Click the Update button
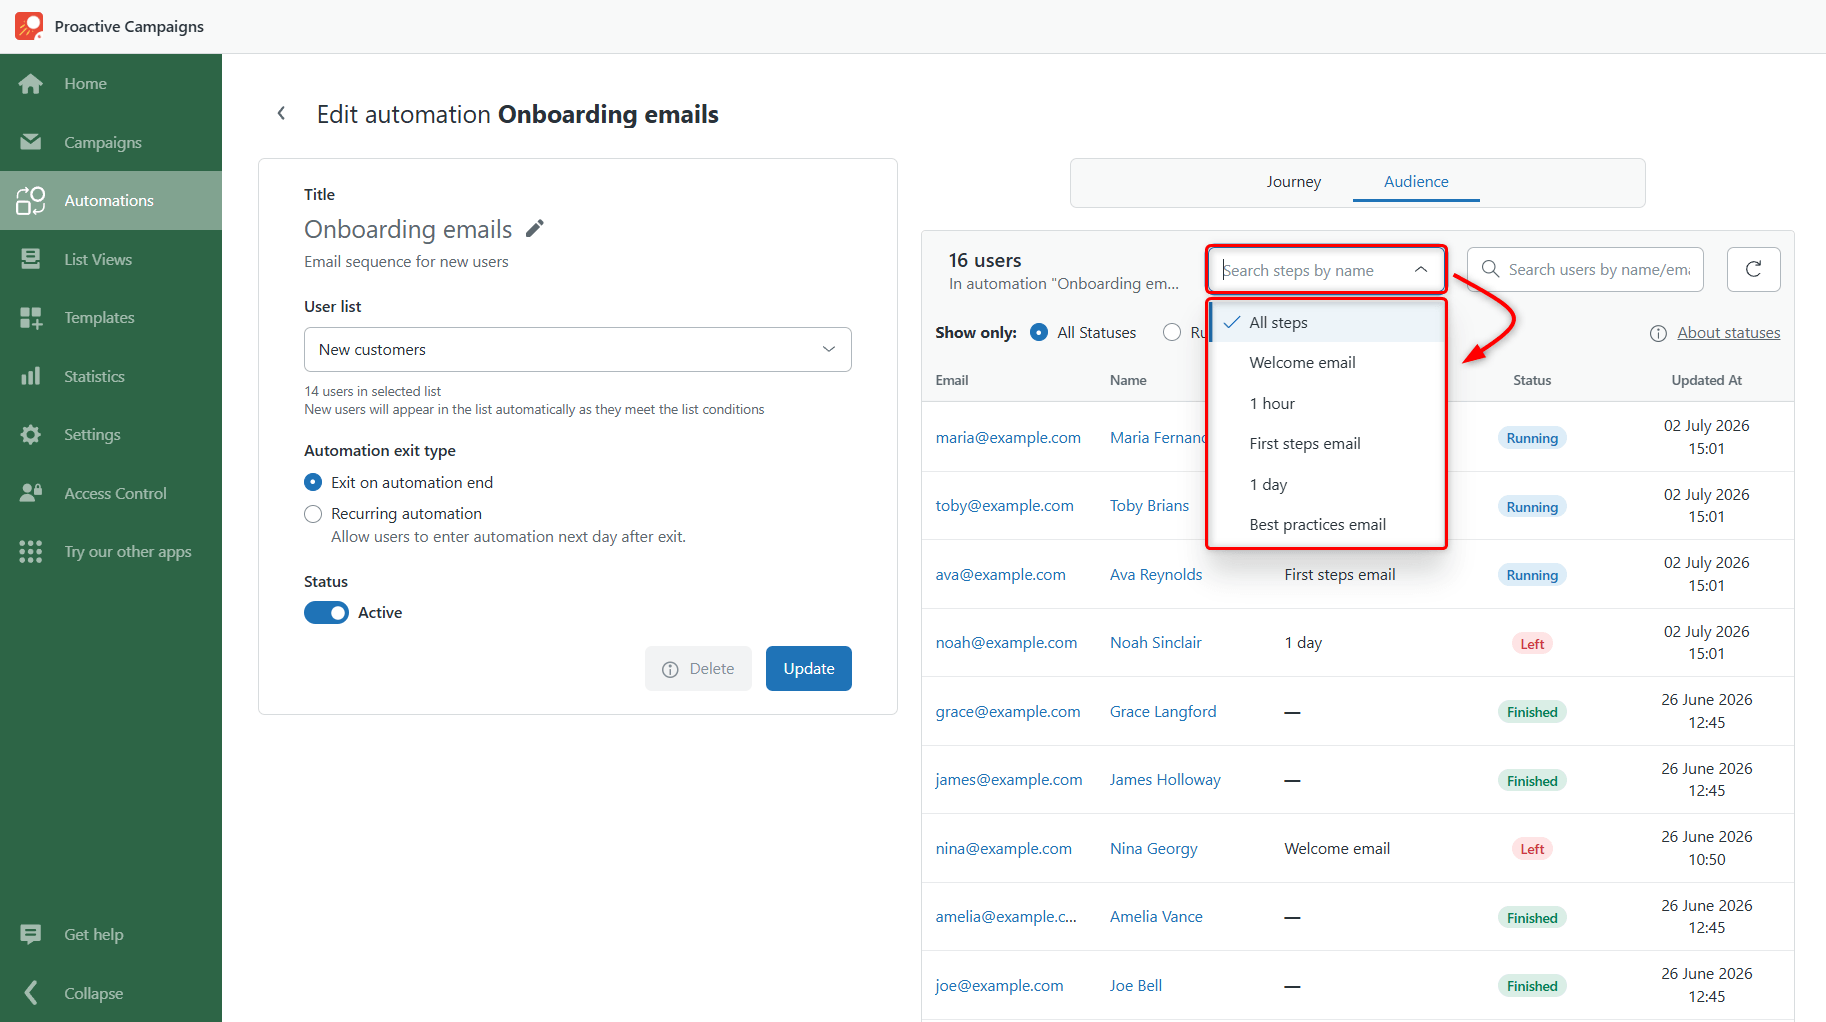The width and height of the screenshot is (1826, 1022). pyautogui.click(x=809, y=669)
